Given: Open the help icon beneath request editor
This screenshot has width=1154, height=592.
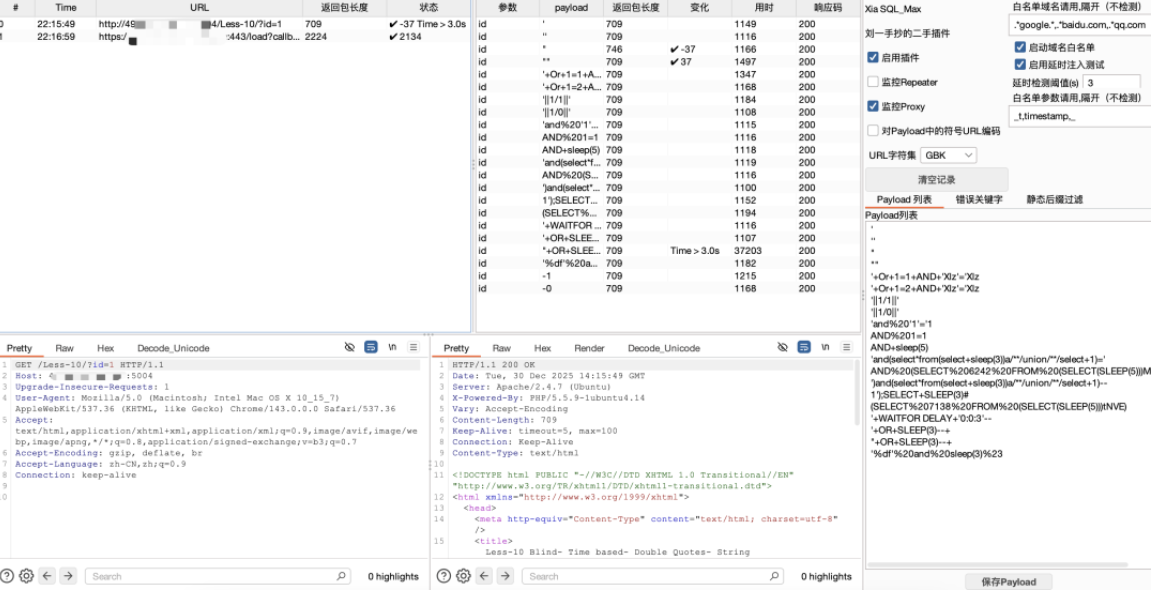Looking at the screenshot, I should click(8, 576).
